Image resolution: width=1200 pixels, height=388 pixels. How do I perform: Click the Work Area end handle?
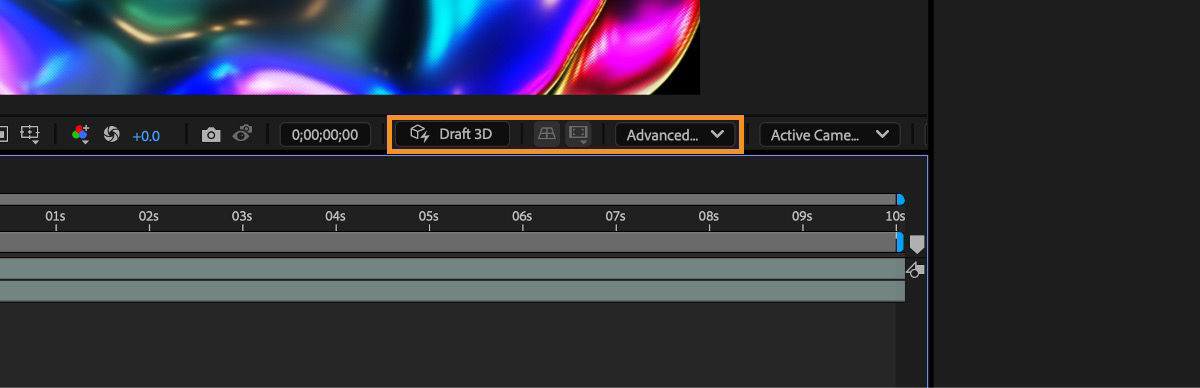900,242
